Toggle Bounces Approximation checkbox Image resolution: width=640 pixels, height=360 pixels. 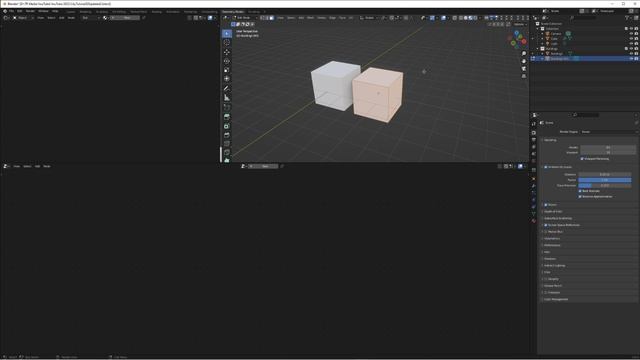580,197
